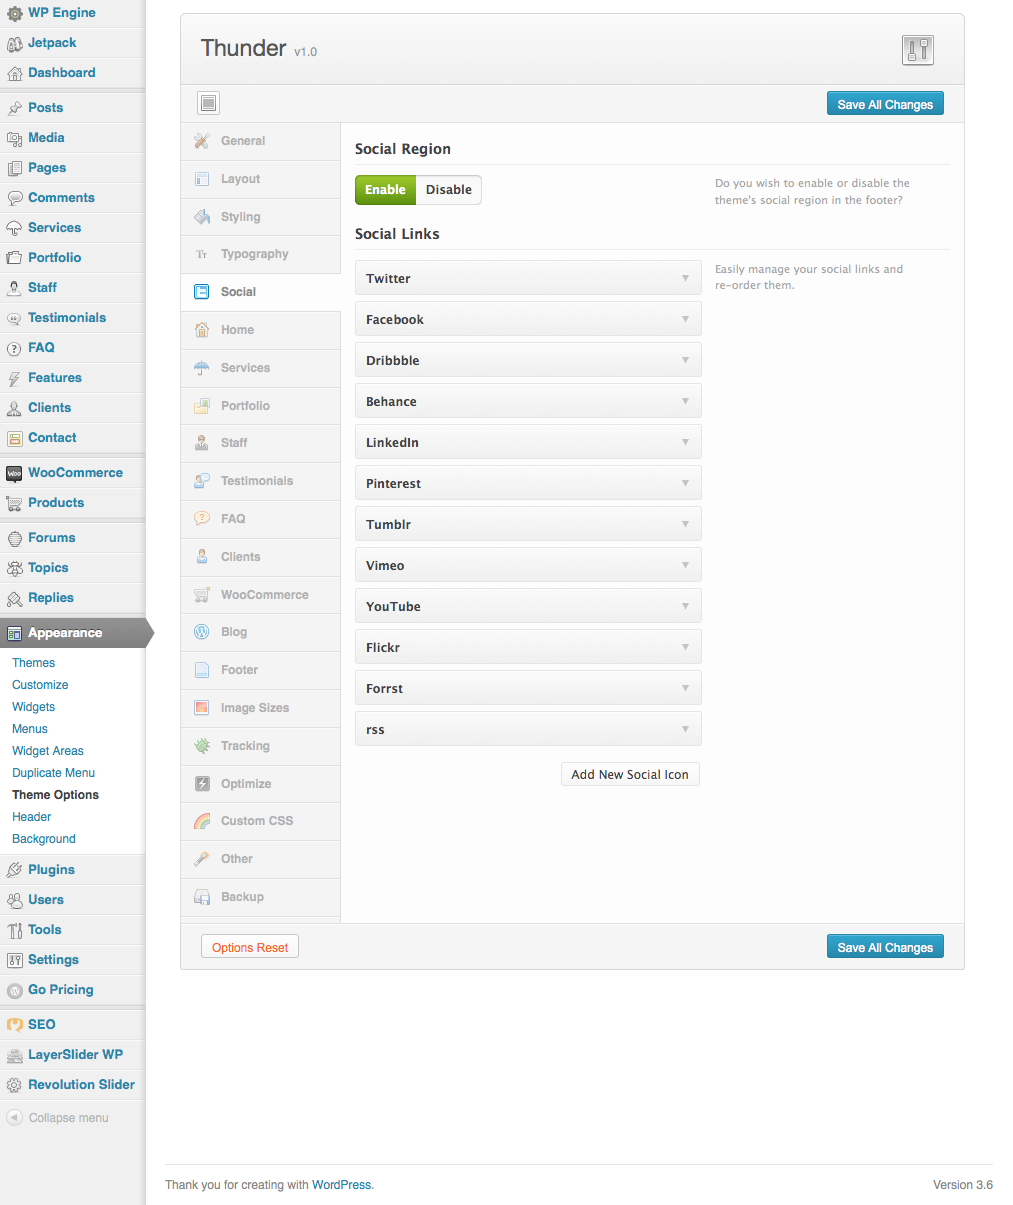
Task: Click the Posts pushpin icon in sidebar
Action: (15, 108)
